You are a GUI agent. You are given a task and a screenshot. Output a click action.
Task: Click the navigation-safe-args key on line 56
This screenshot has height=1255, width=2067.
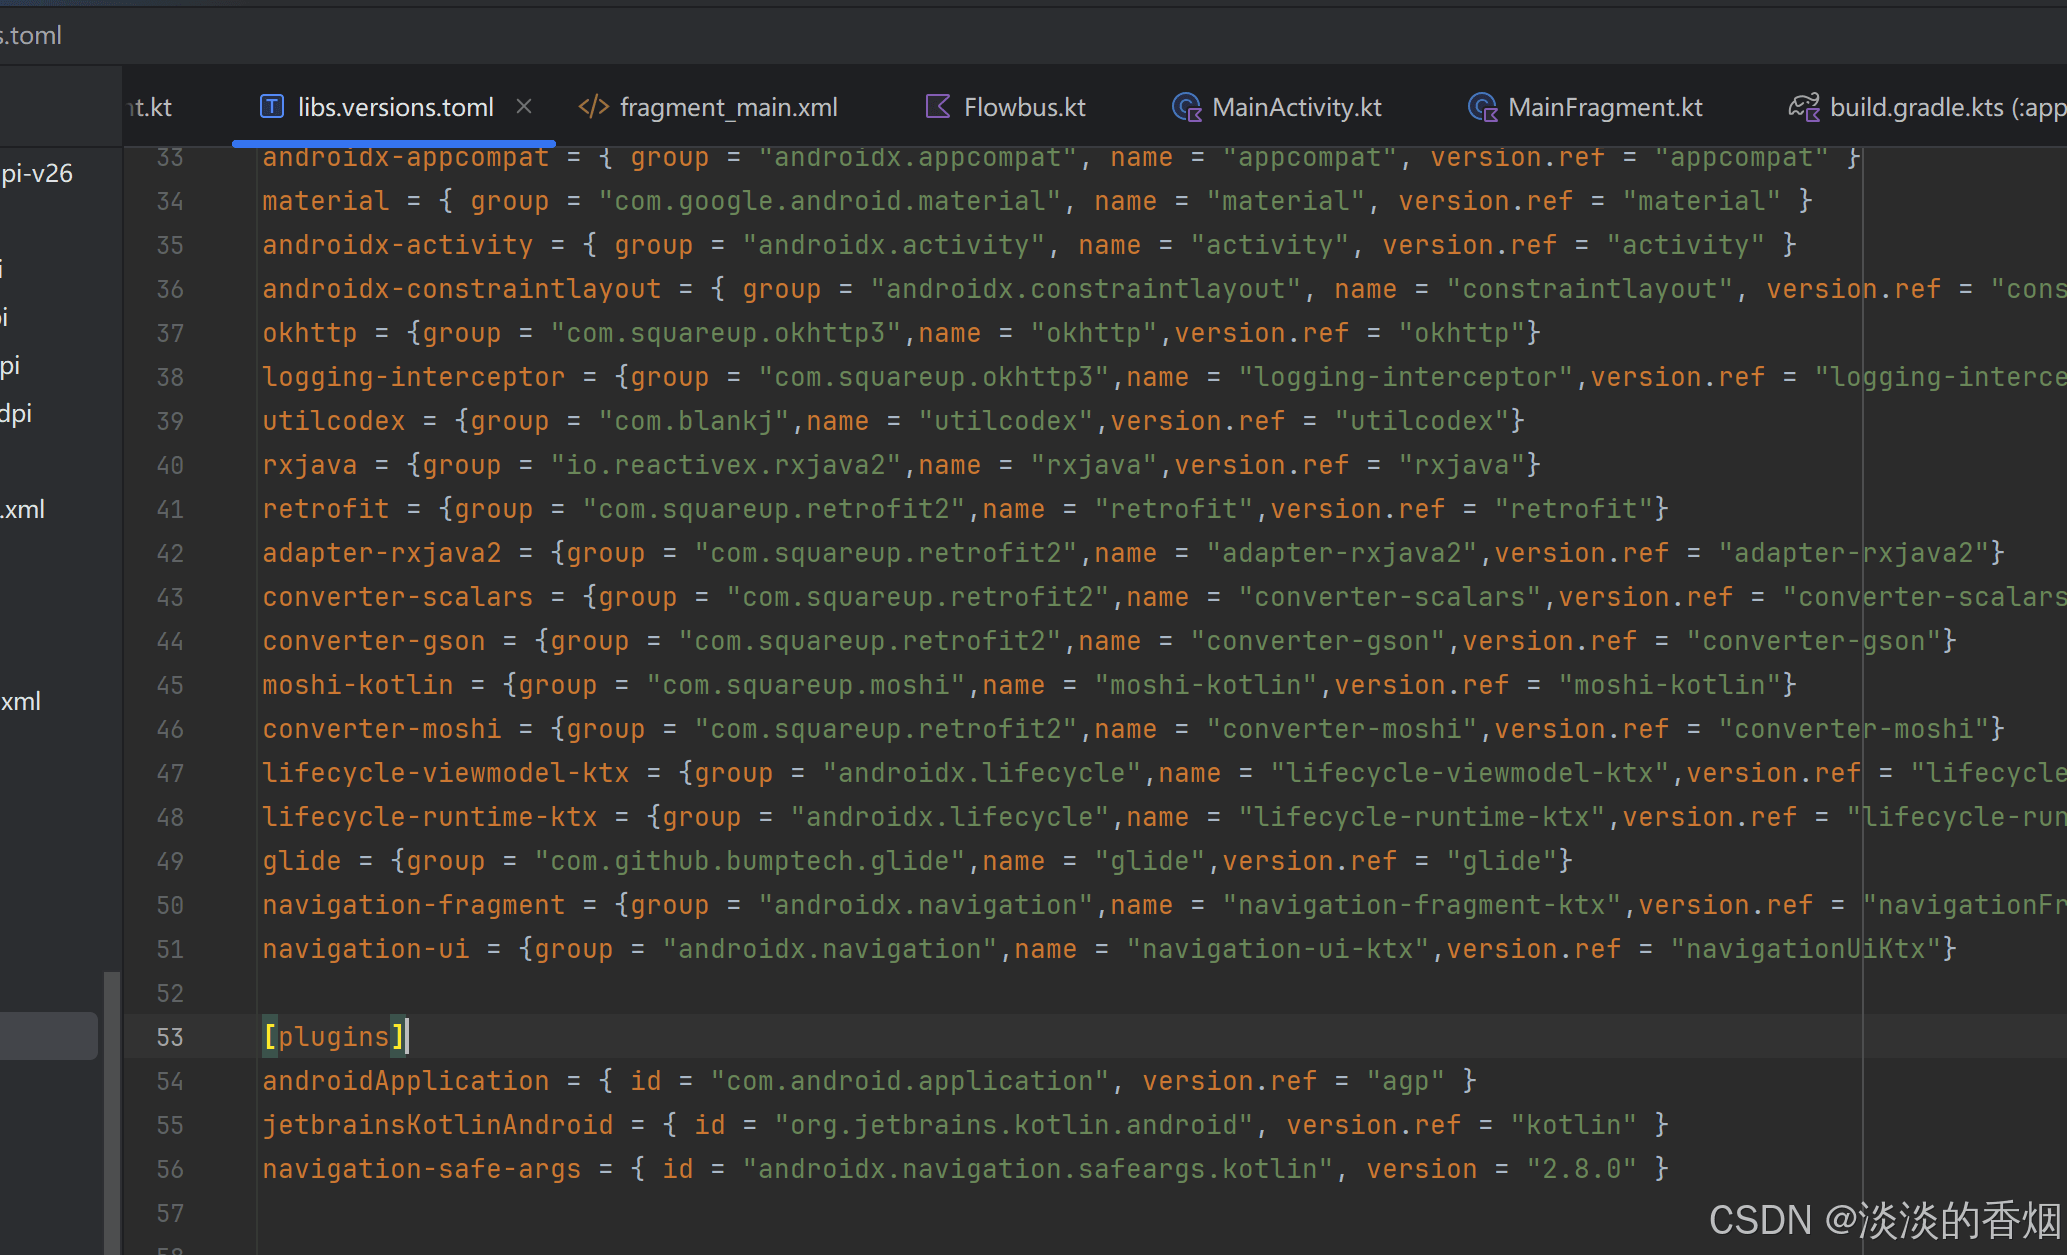[422, 1169]
